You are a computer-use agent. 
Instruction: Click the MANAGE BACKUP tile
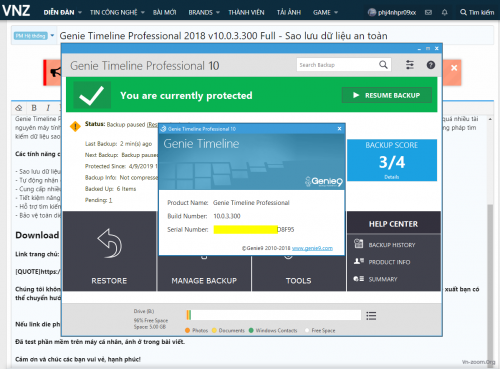204,280
